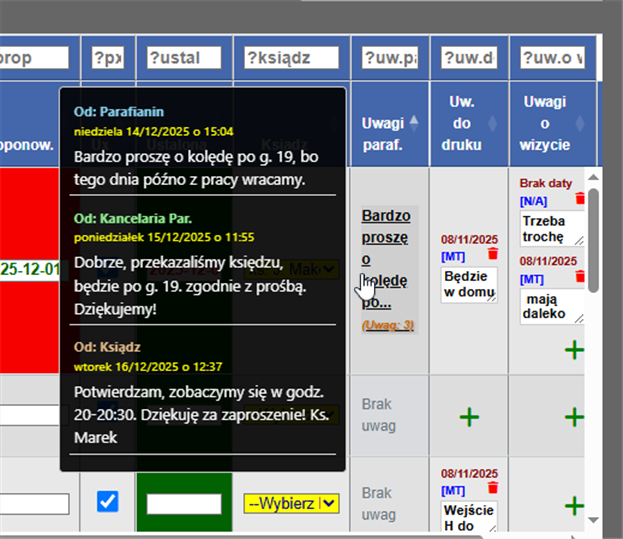
Task: Open the [MT] tag above "Wejście H do"
Action: coord(453,491)
